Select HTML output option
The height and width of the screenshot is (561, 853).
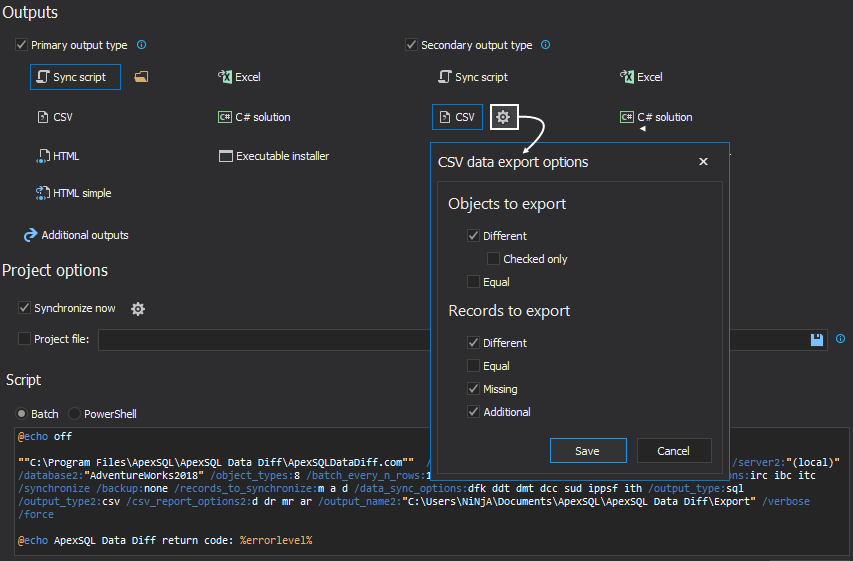58,156
